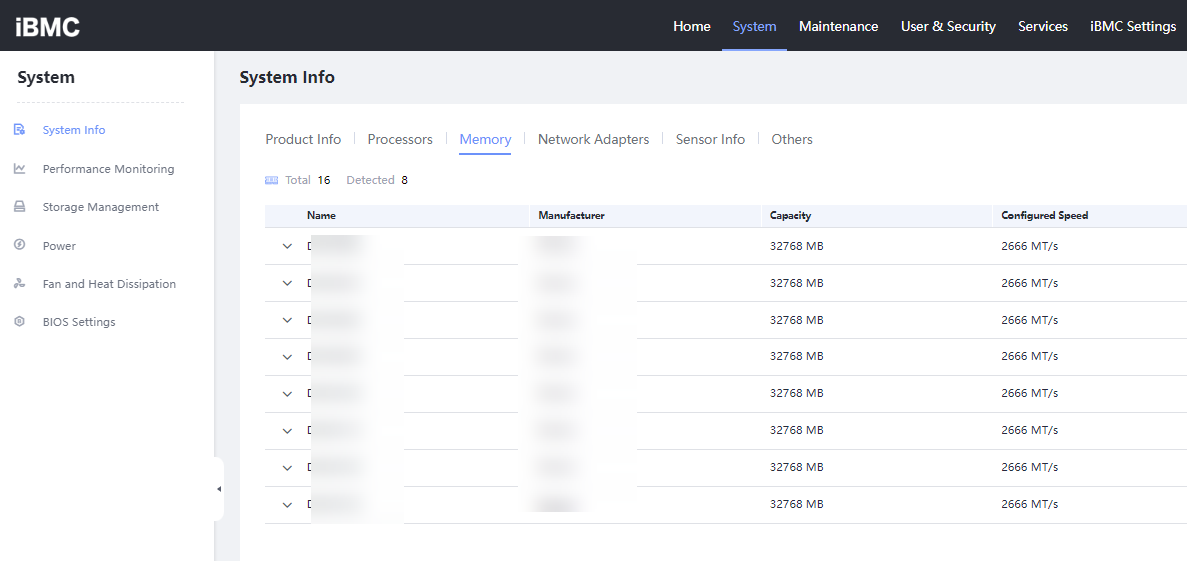This screenshot has height=561, width=1187.
Task: Click the memory module icon beside Total
Action: (272, 180)
